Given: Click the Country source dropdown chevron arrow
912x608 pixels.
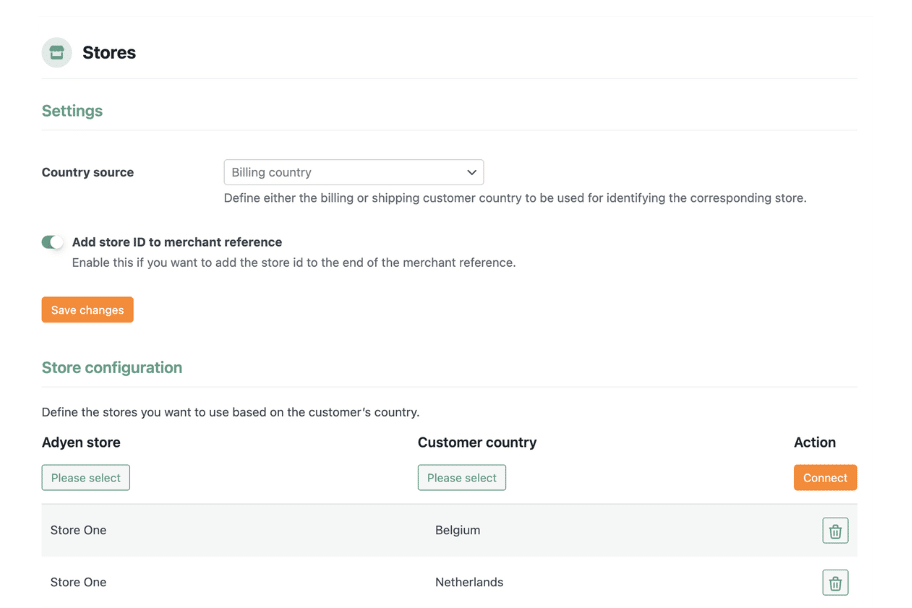Looking at the screenshot, I should [x=471, y=172].
